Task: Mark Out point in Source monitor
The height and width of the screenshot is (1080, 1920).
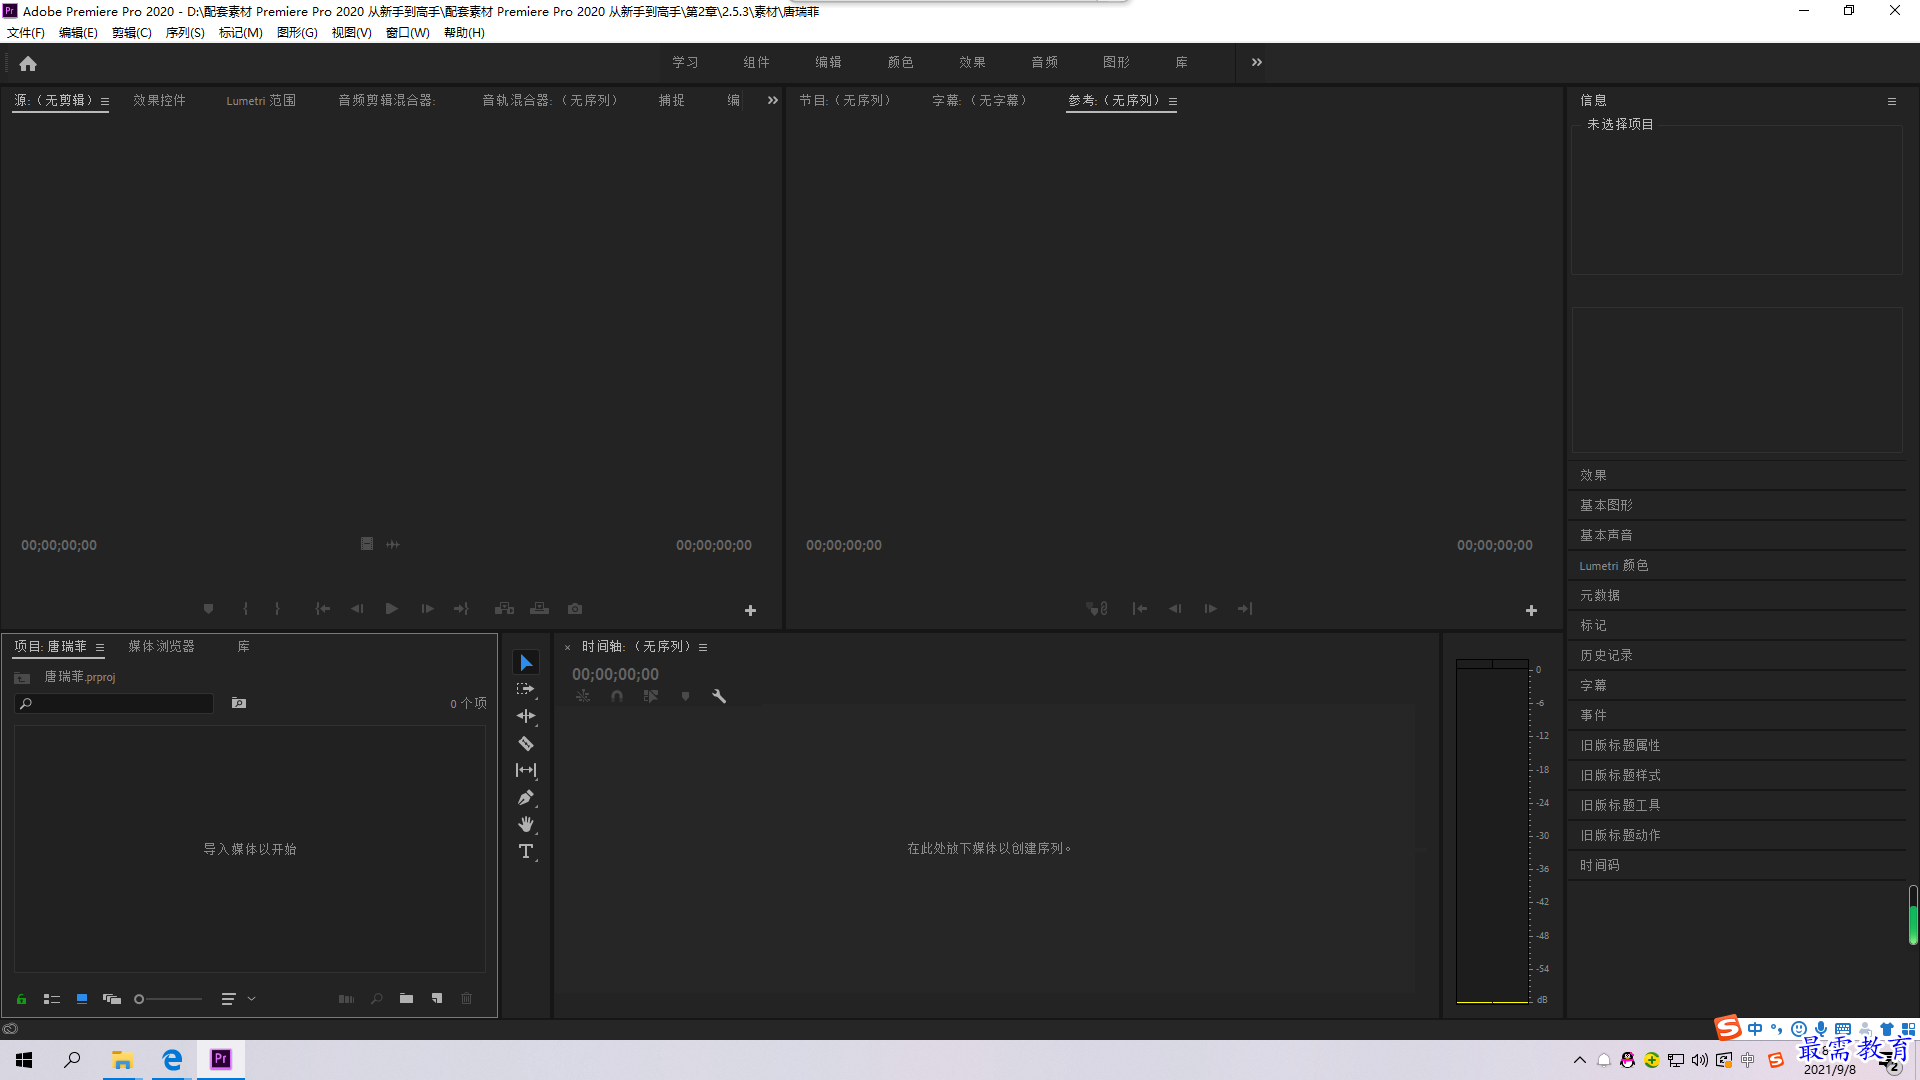Action: (x=277, y=609)
